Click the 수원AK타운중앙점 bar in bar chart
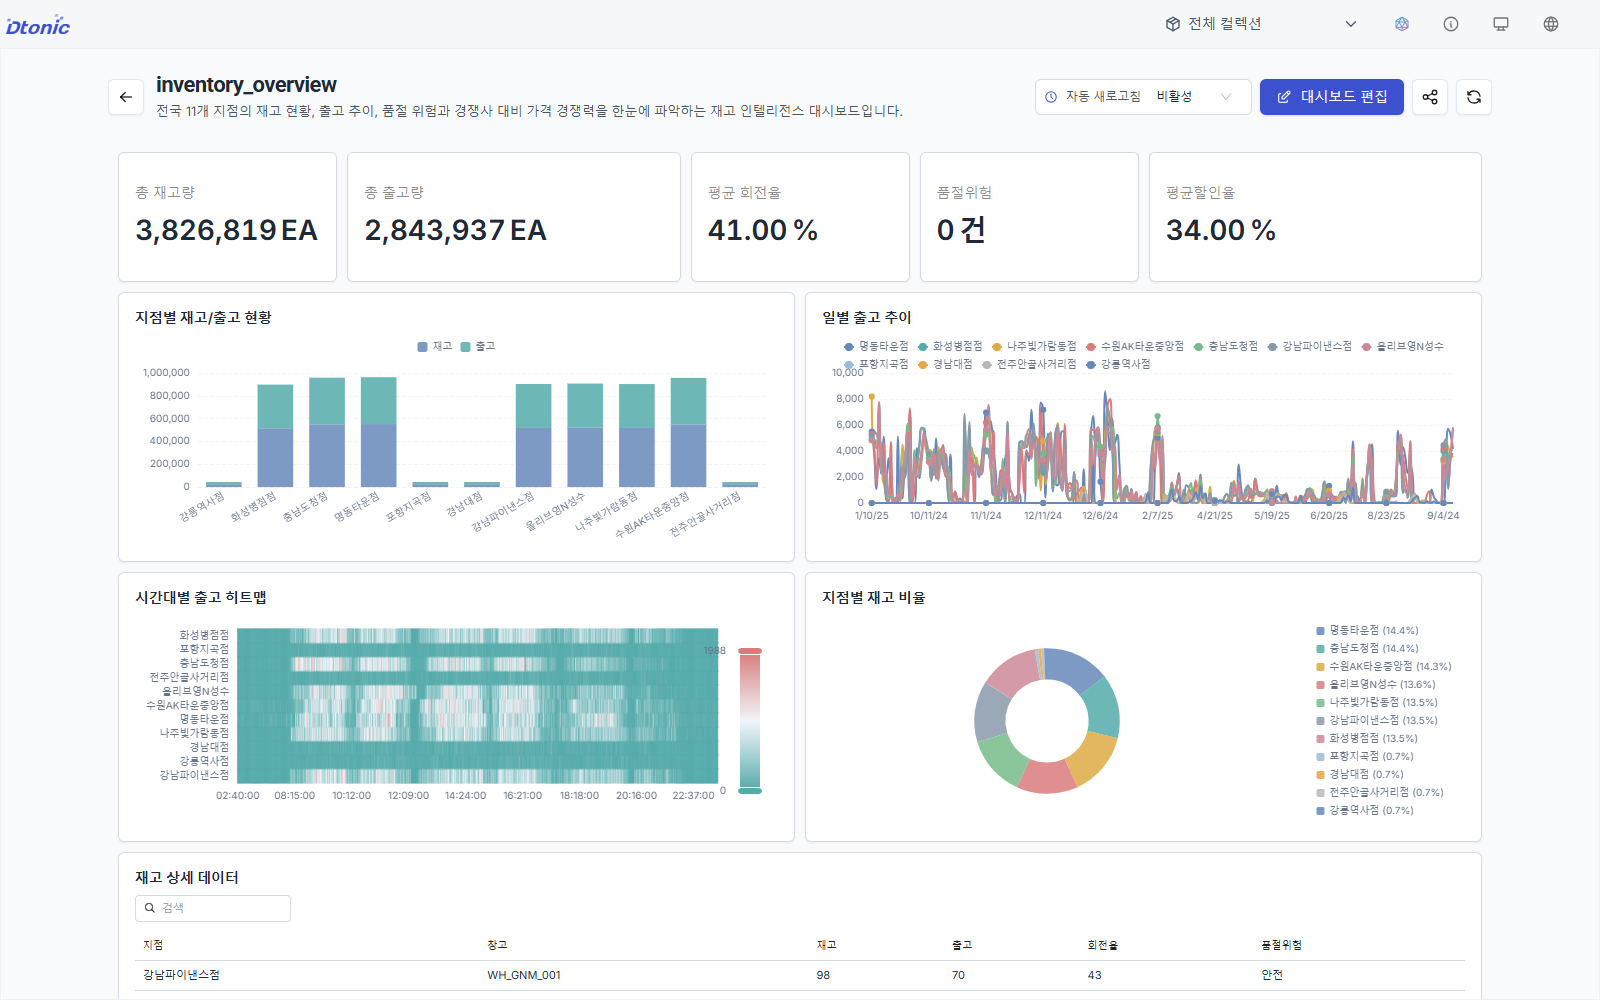 [688, 432]
